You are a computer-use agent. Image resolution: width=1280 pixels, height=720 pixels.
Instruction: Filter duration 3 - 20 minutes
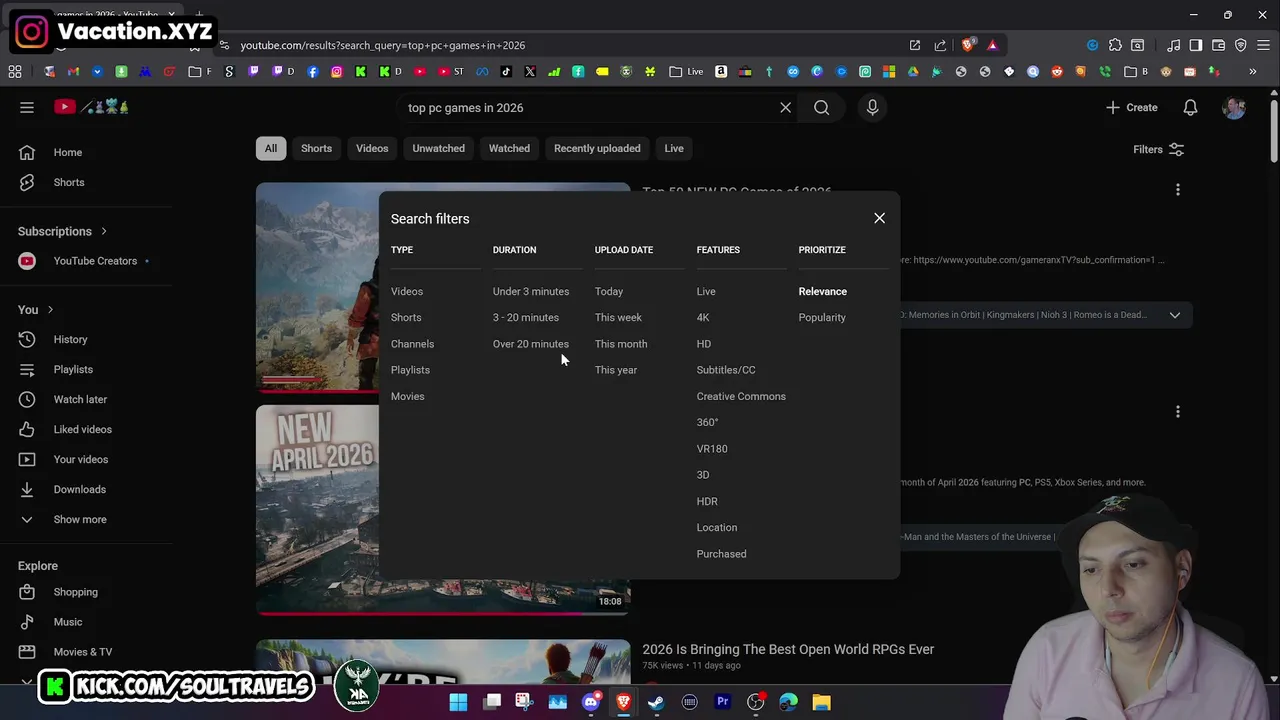point(526,317)
